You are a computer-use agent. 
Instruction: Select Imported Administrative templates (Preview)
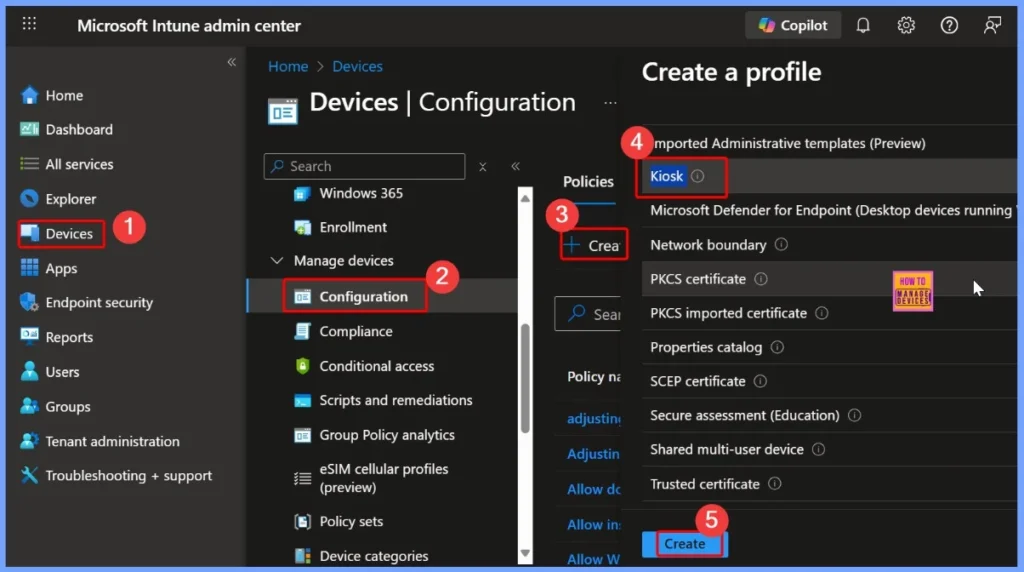pyautogui.click(x=788, y=143)
